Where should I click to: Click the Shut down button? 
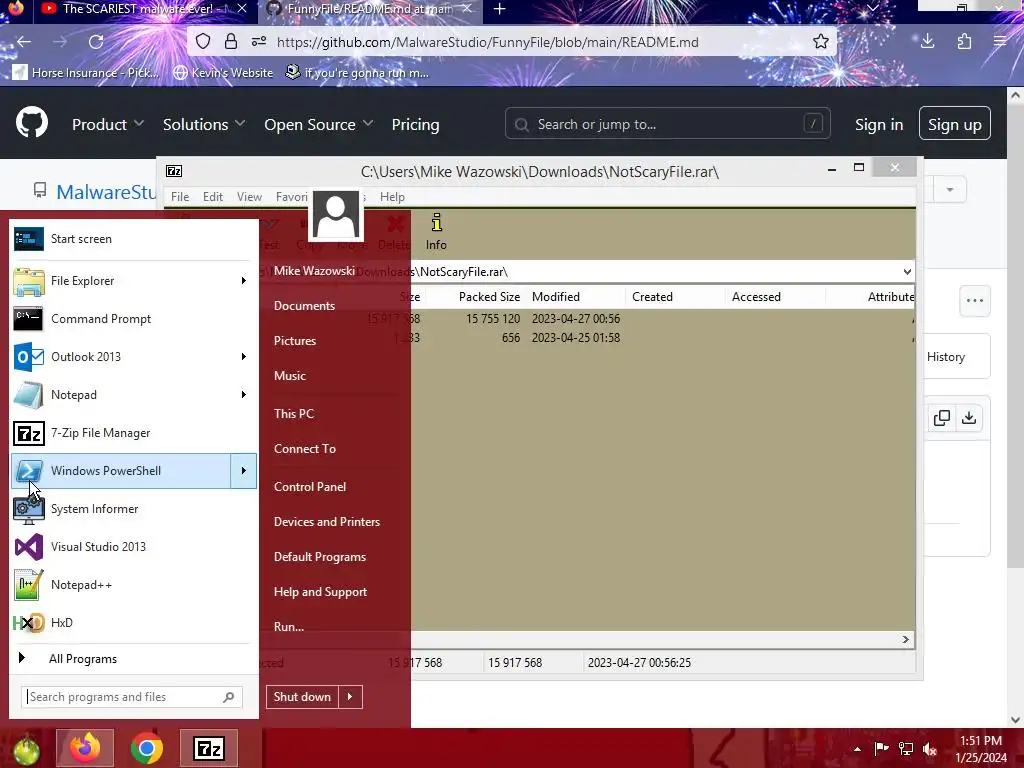click(302, 697)
